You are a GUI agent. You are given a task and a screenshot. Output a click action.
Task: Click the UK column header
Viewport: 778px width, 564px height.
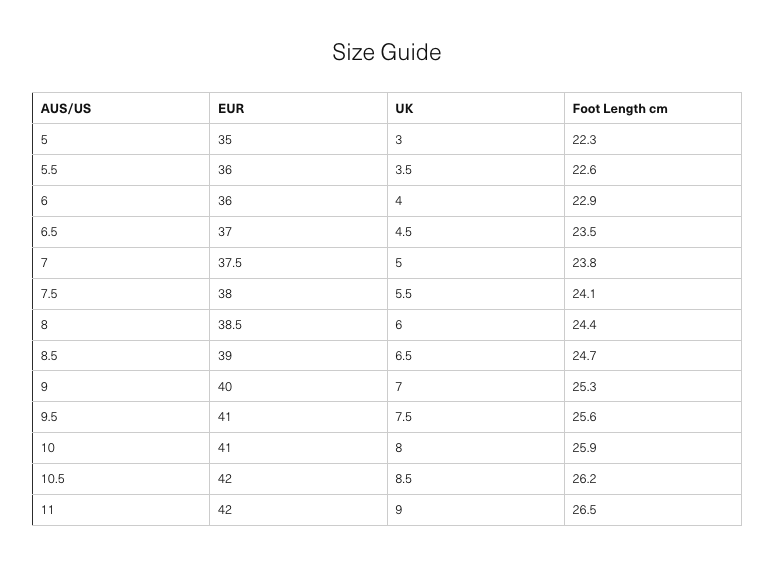[x=404, y=108]
